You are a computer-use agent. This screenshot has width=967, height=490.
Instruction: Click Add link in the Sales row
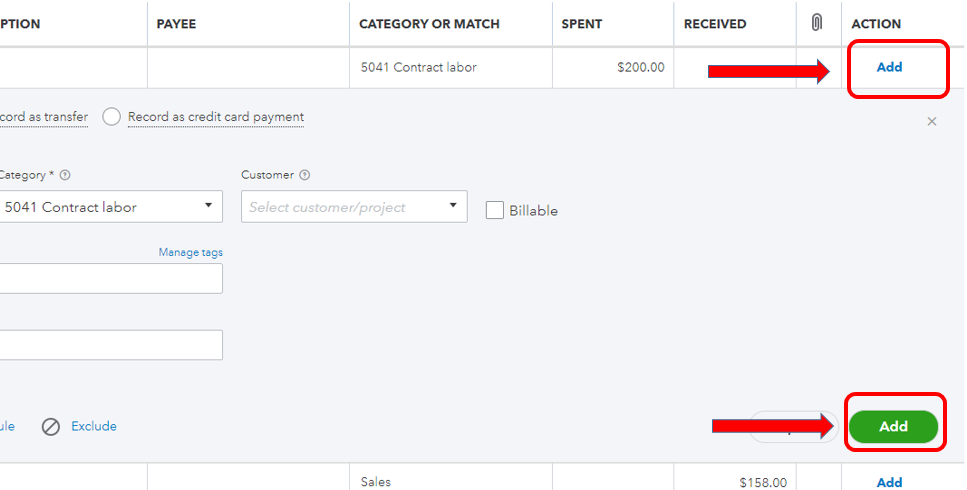(889, 482)
